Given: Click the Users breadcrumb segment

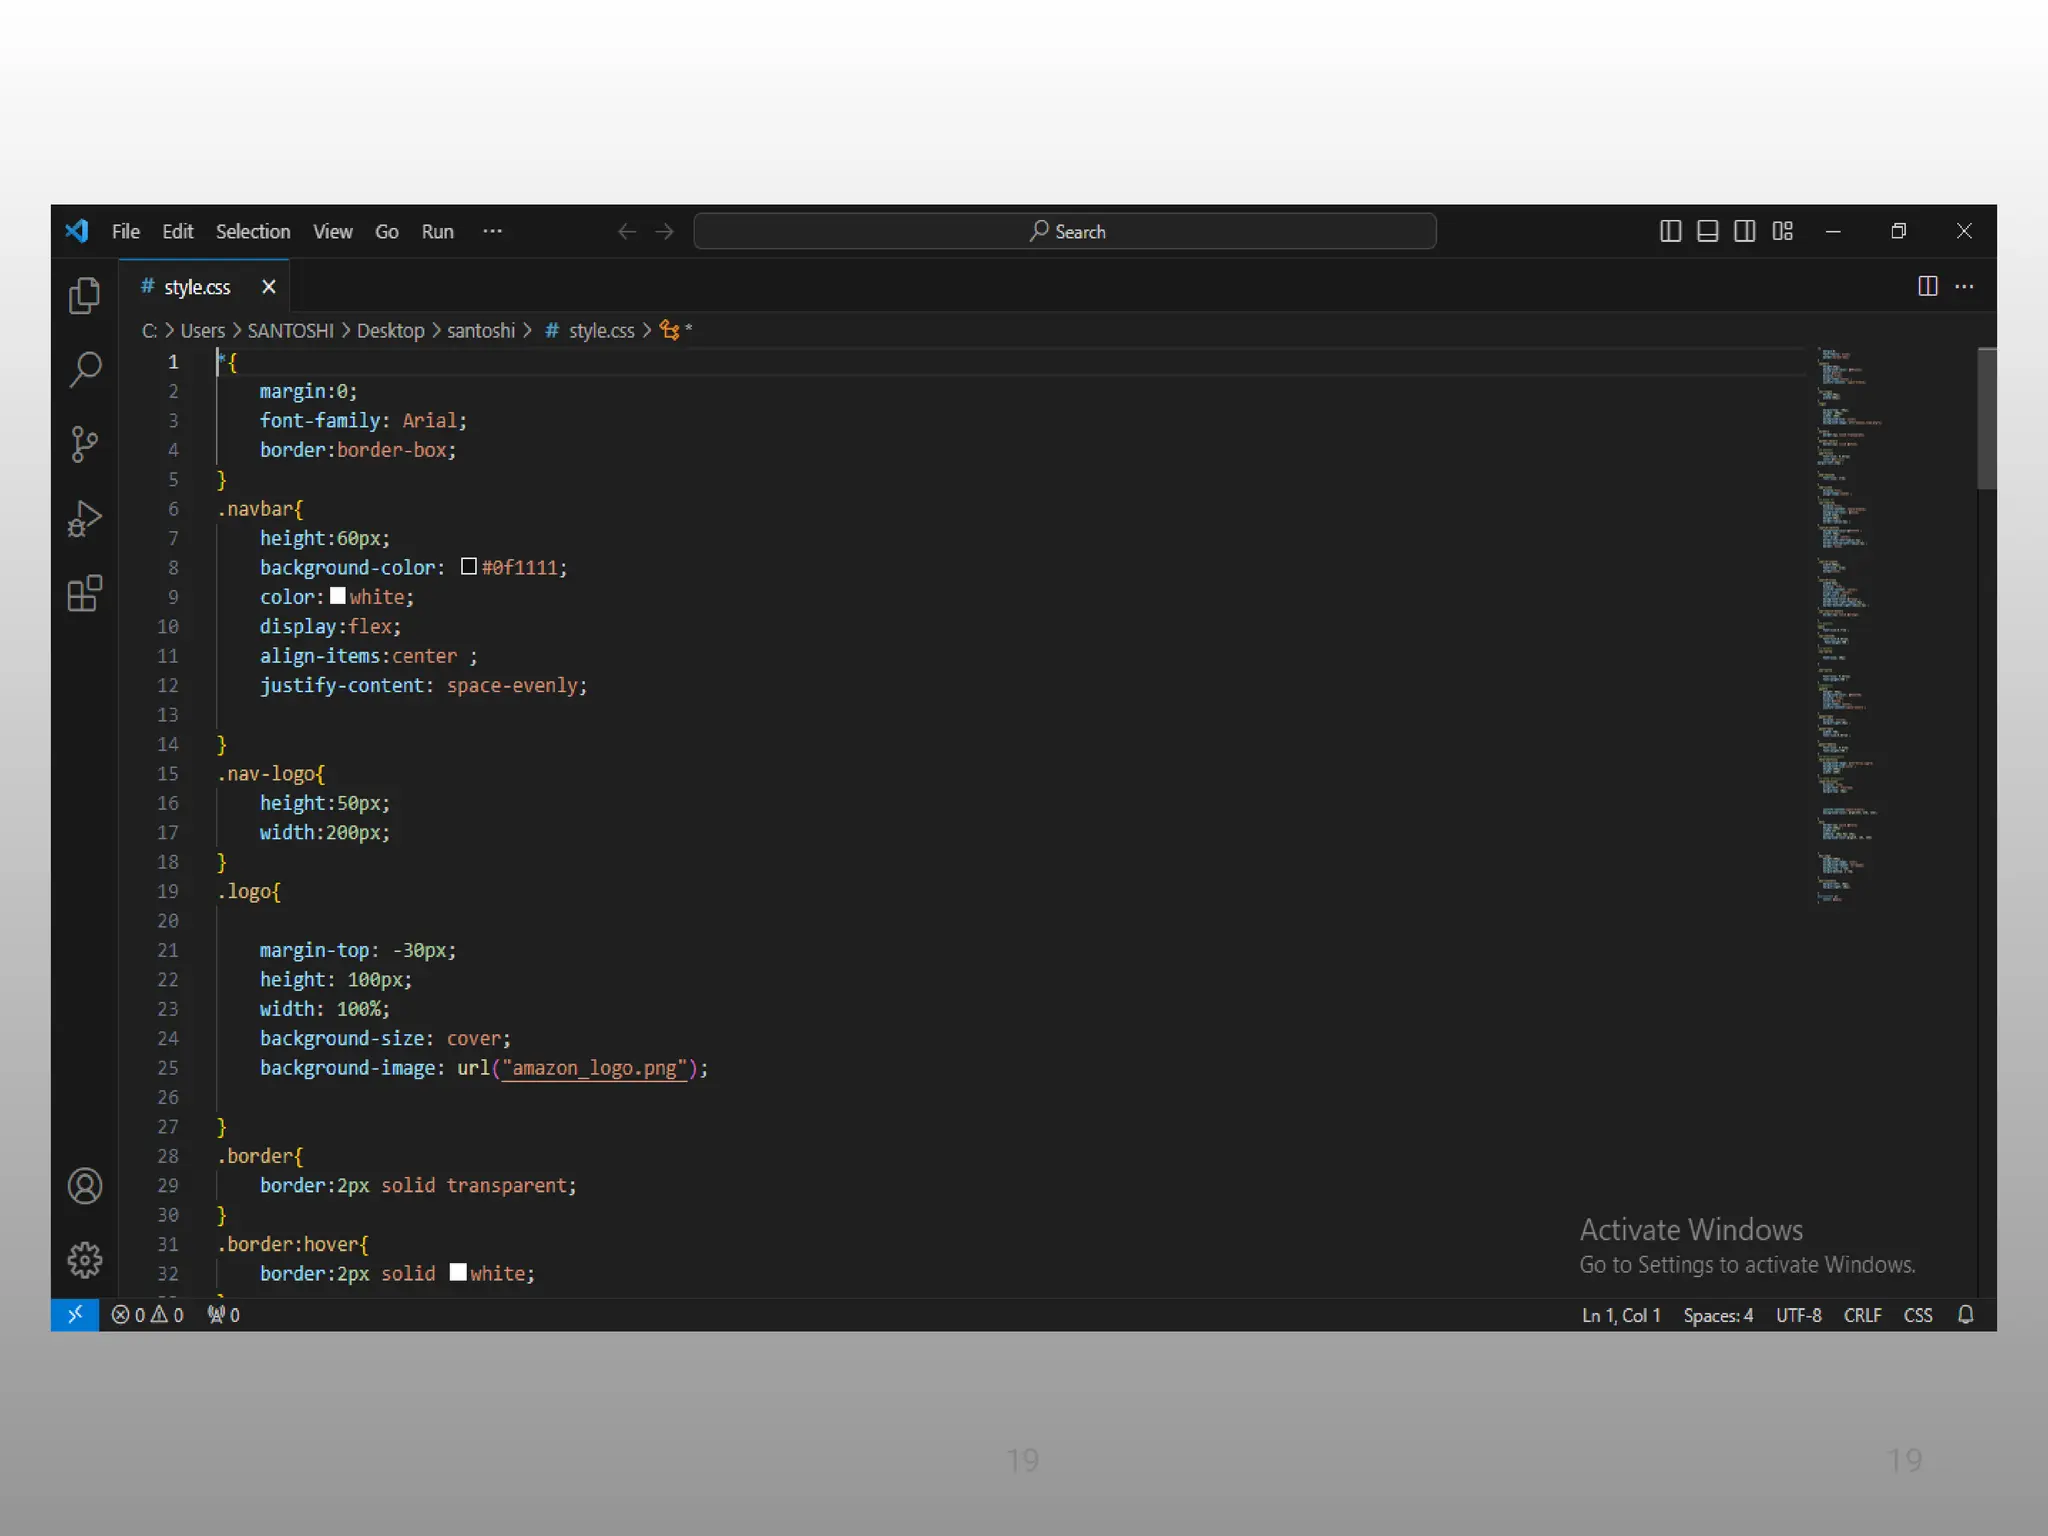Looking at the screenshot, I should point(203,331).
